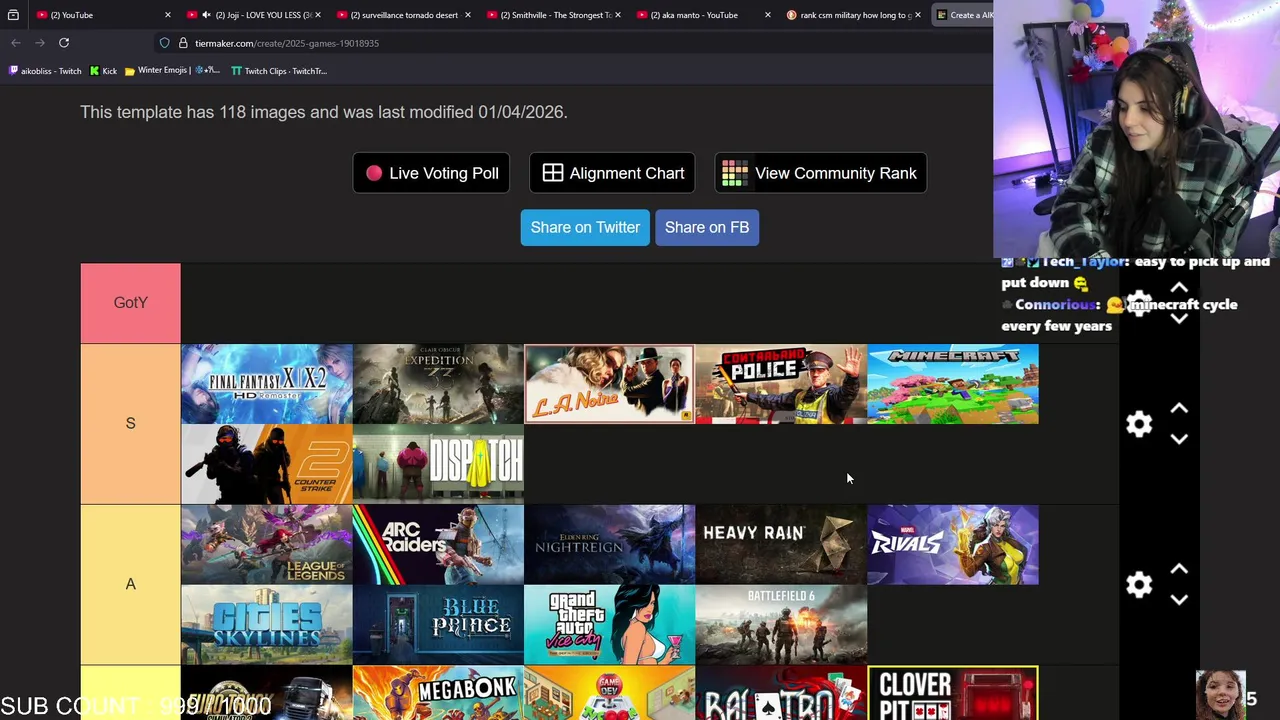1280x720 pixels.
Task: Open the tracking protection shield icon
Action: click(x=164, y=43)
